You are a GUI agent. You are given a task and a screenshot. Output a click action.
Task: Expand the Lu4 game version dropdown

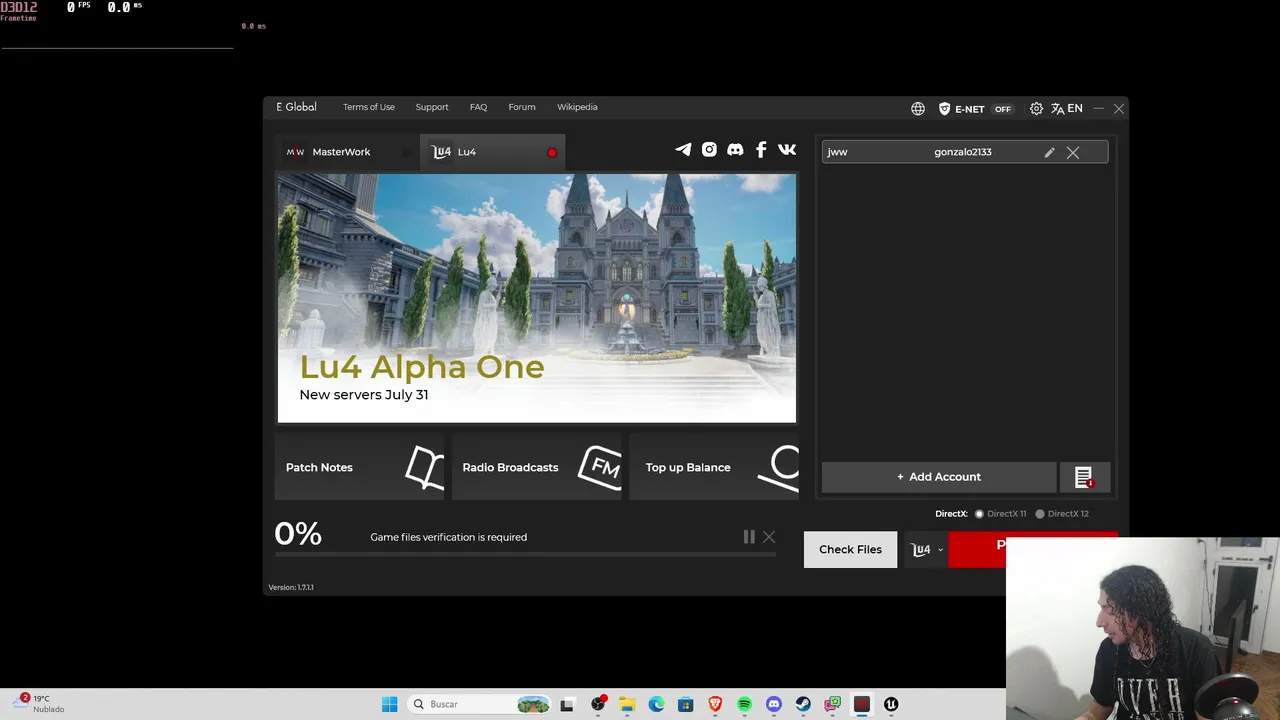927,549
